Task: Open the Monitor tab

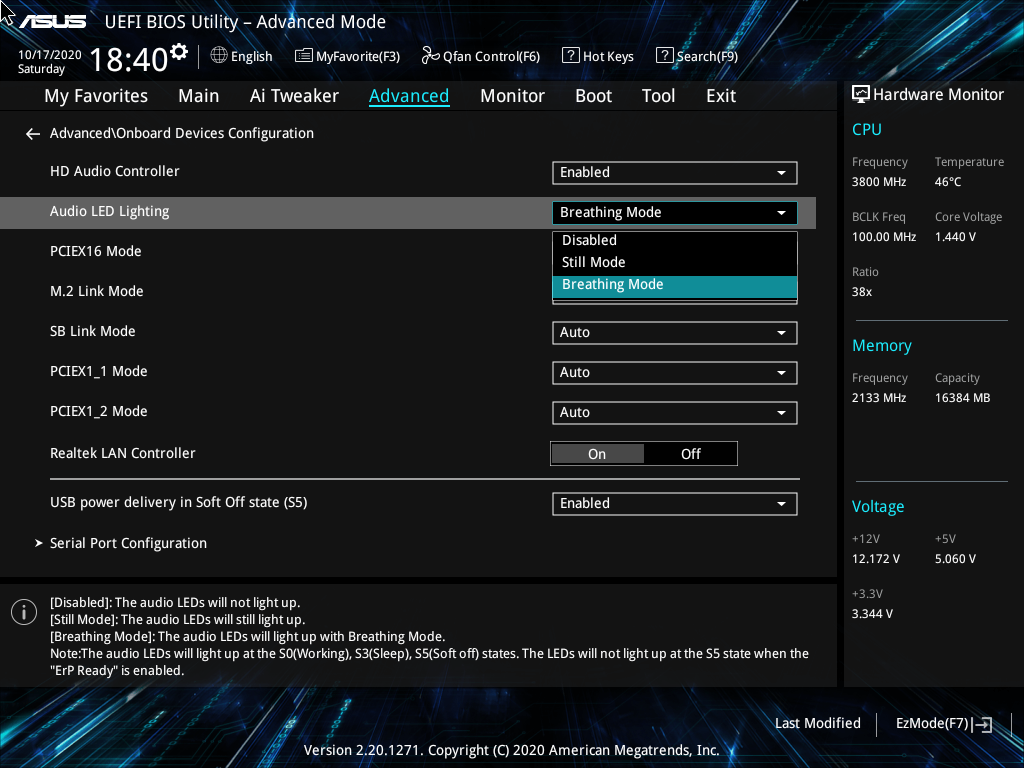Action: (512, 96)
